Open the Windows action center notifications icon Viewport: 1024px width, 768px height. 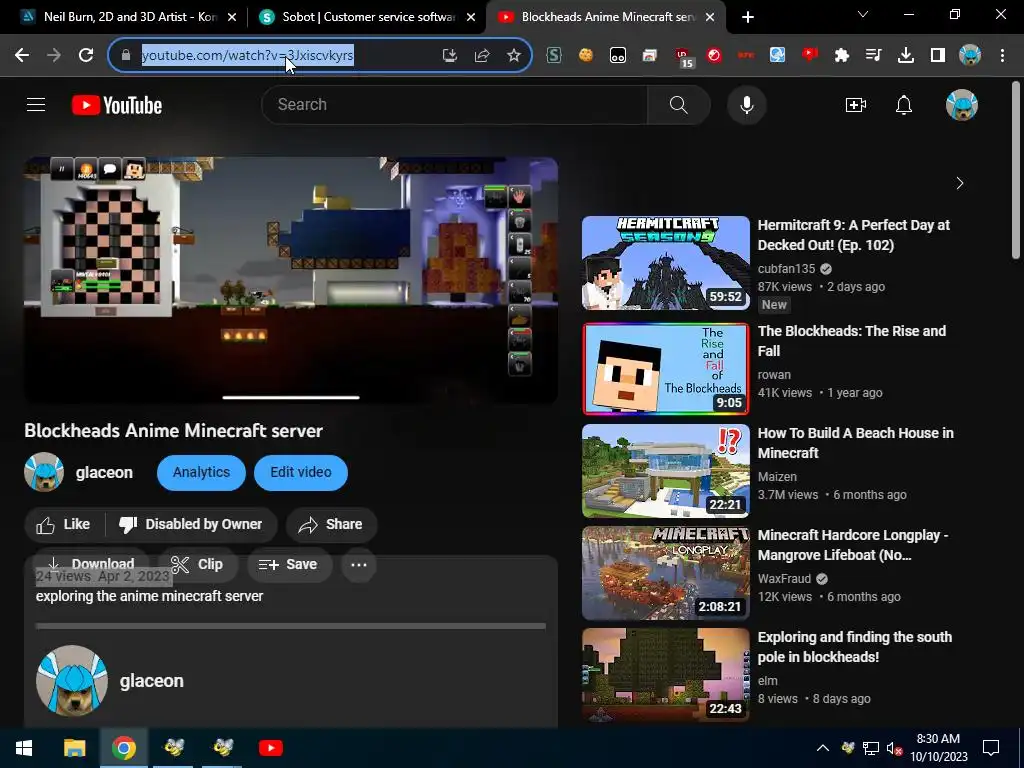click(991, 748)
